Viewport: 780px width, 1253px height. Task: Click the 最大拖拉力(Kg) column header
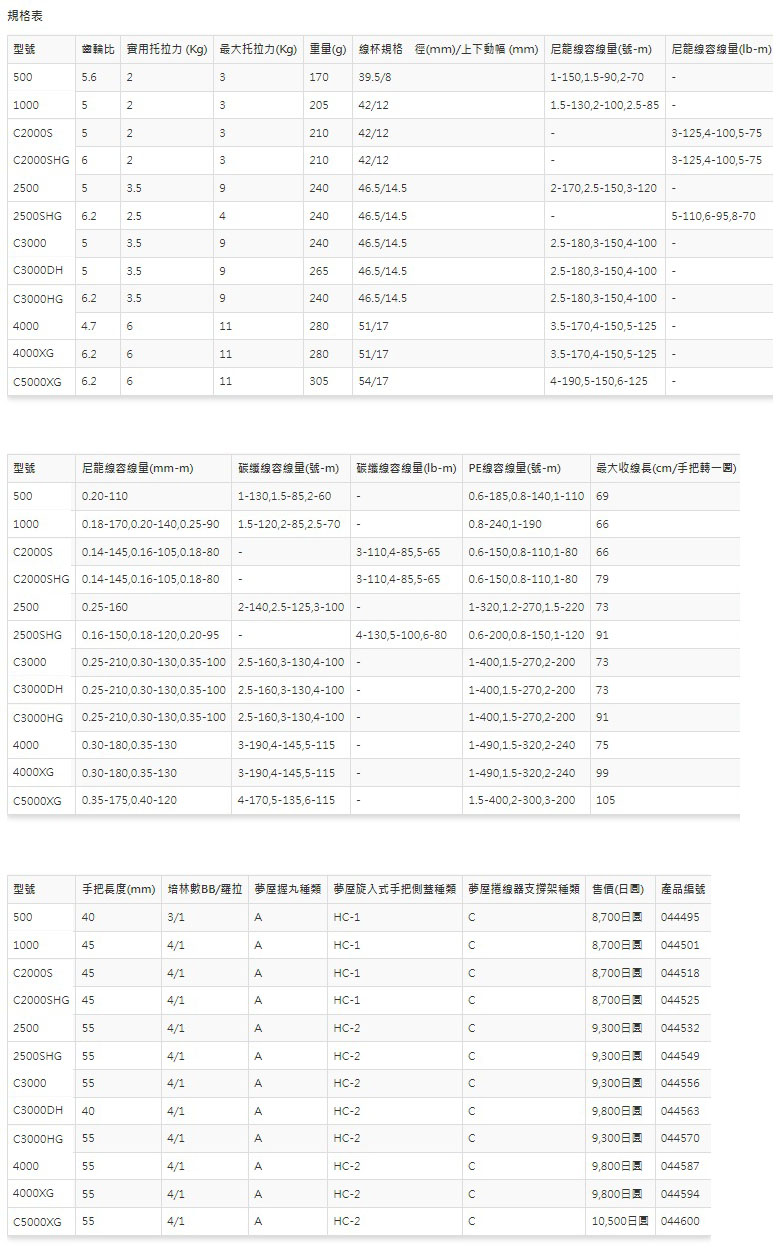(x=258, y=49)
